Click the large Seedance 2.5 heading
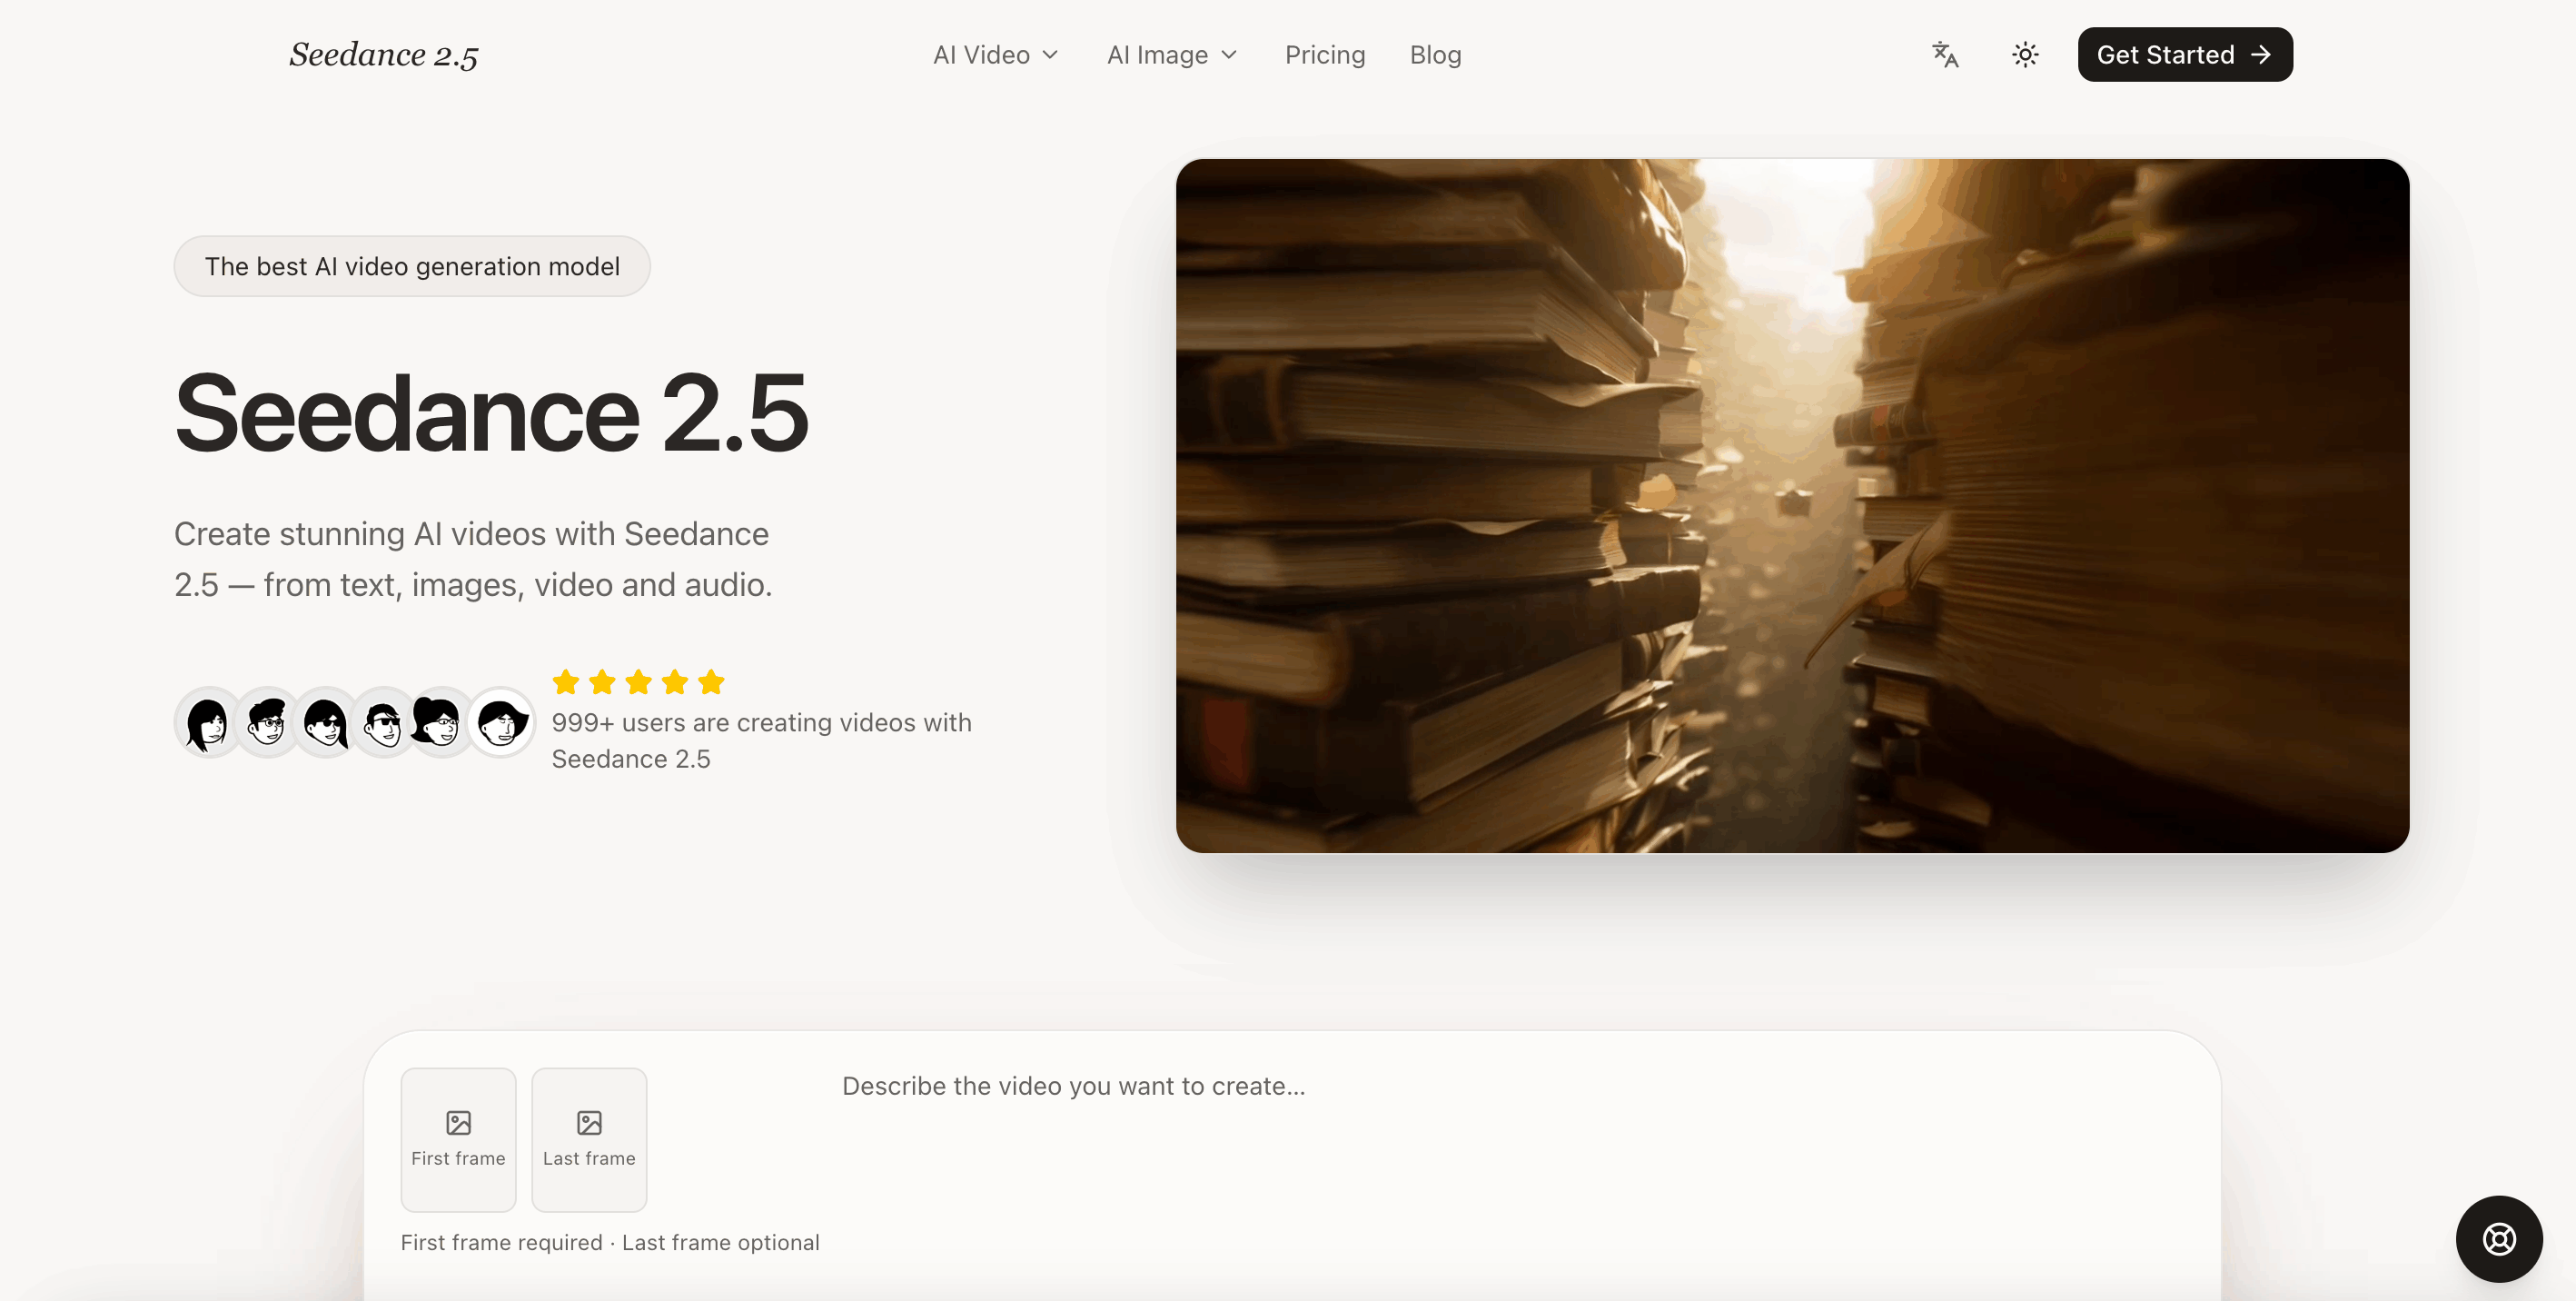This screenshot has height=1301, width=2576. click(491, 413)
